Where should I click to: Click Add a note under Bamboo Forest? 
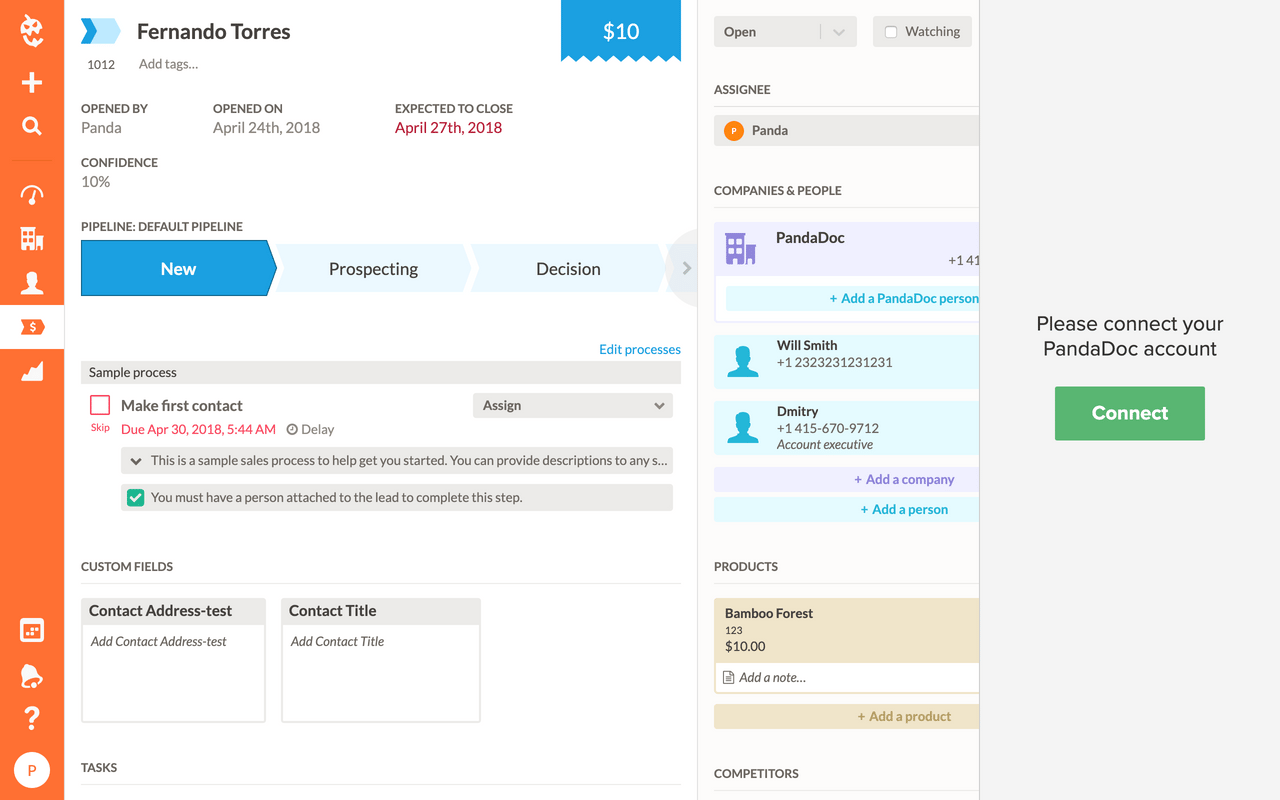click(772, 677)
